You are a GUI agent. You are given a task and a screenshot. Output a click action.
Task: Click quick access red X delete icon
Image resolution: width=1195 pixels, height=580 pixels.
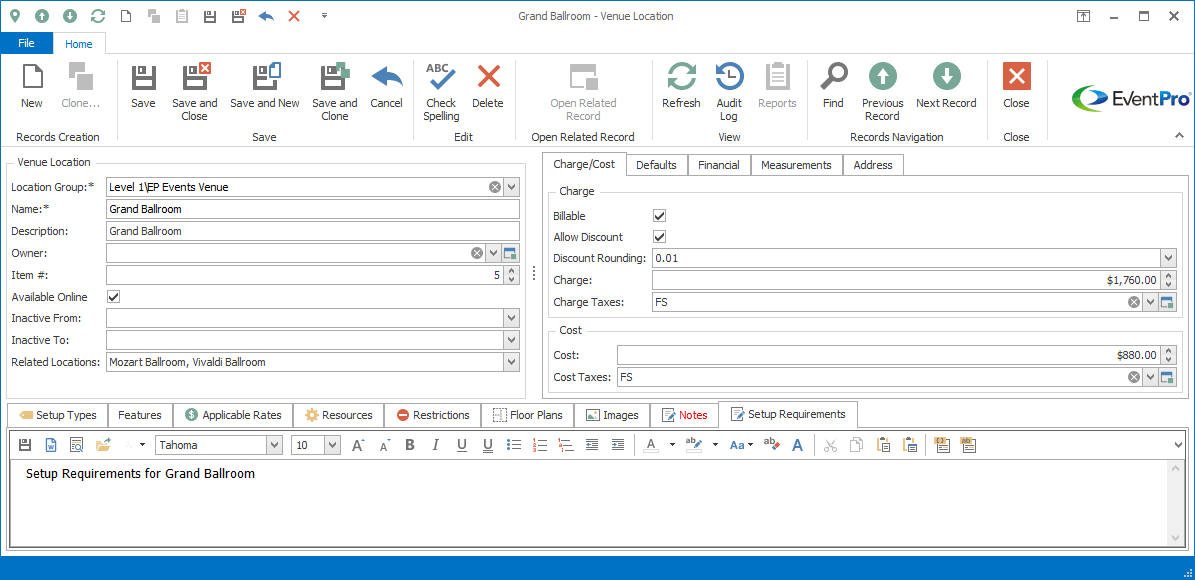pos(293,15)
